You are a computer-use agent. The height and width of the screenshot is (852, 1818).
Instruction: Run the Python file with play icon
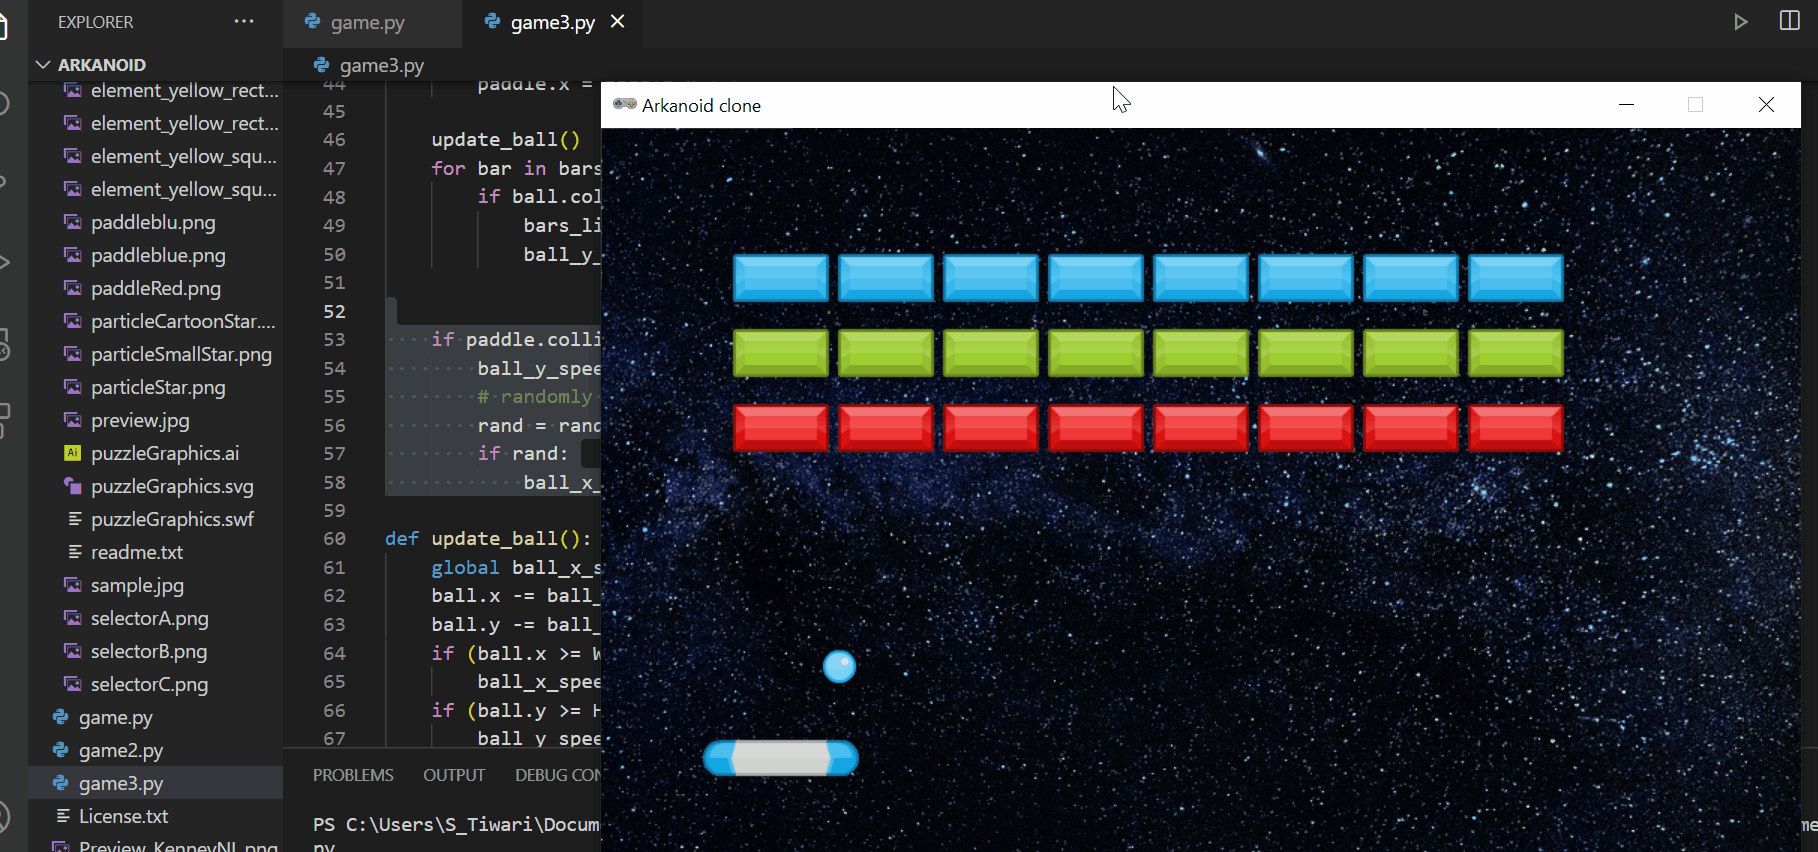point(1741,22)
